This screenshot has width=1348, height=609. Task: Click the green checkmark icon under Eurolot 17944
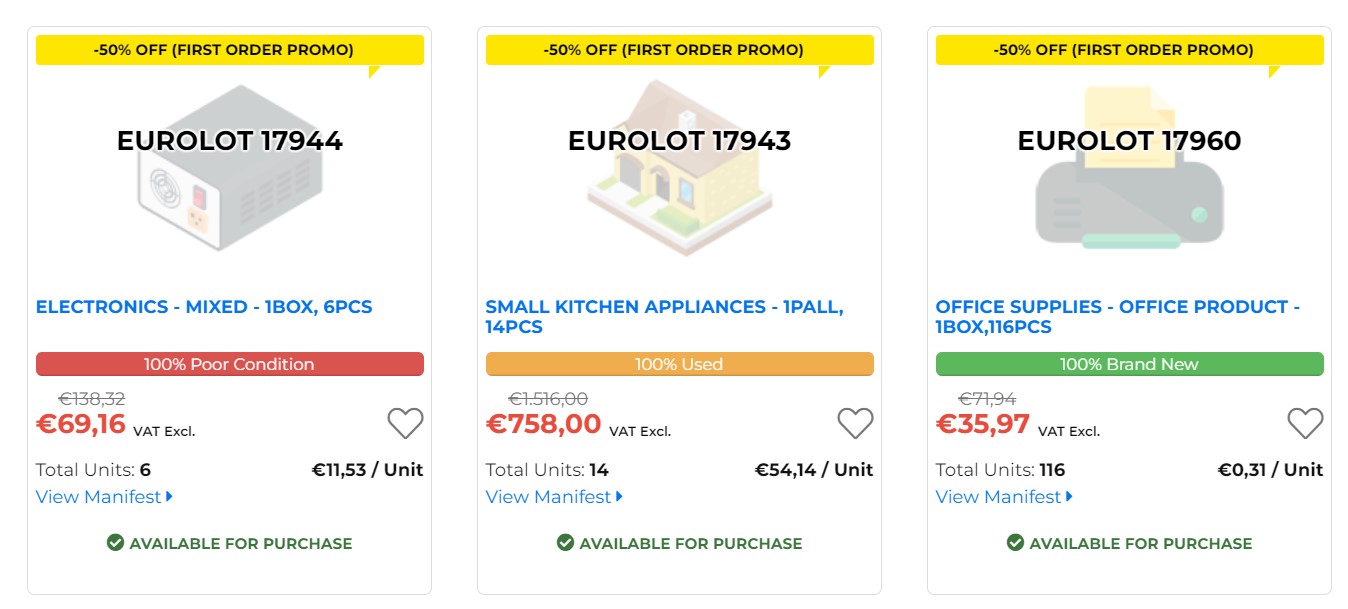pos(115,543)
